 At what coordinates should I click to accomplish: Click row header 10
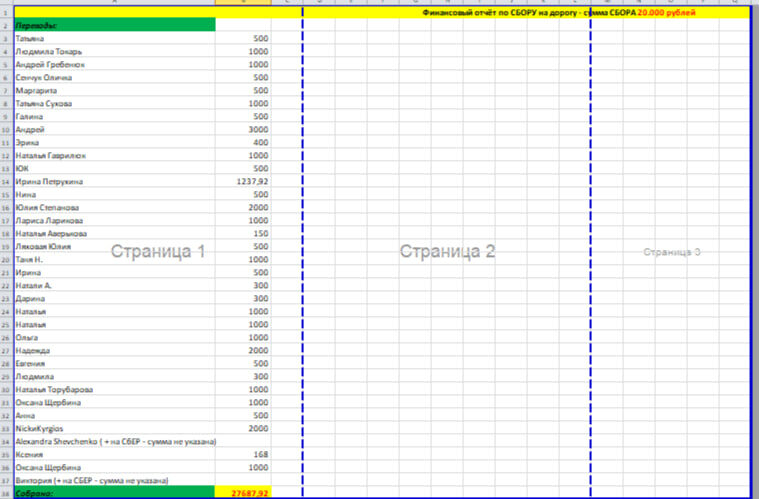click(6, 129)
